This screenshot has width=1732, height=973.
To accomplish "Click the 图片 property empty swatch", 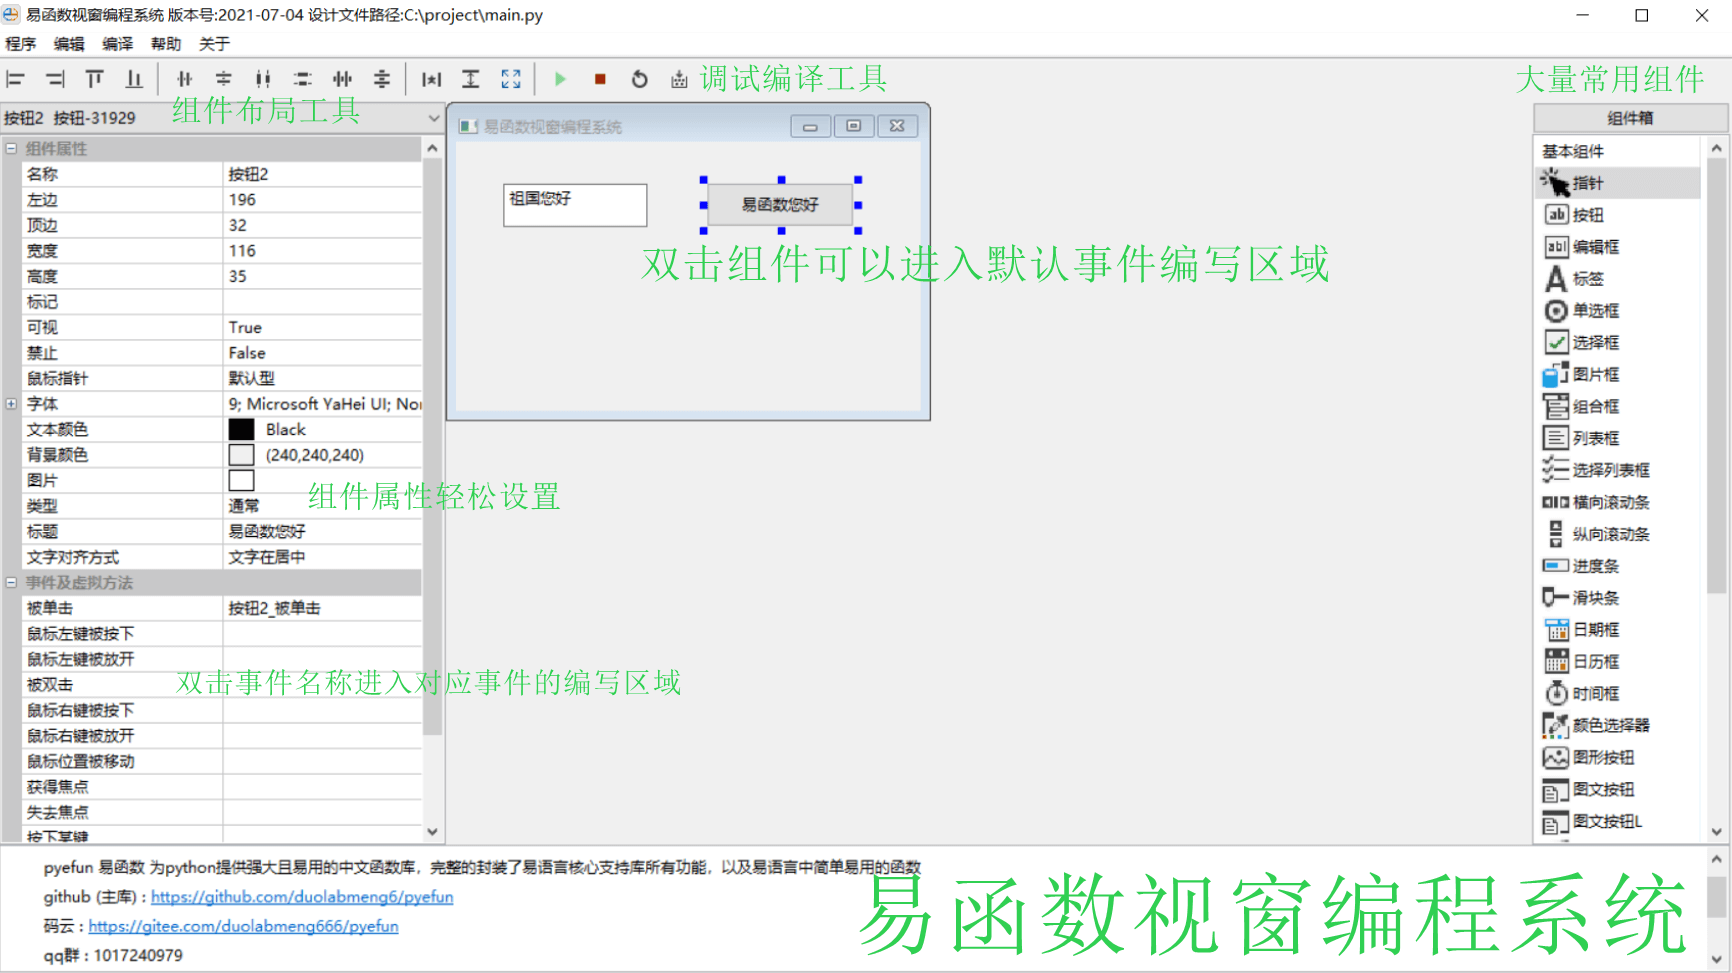I will pyautogui.click(x=241, y=480).
